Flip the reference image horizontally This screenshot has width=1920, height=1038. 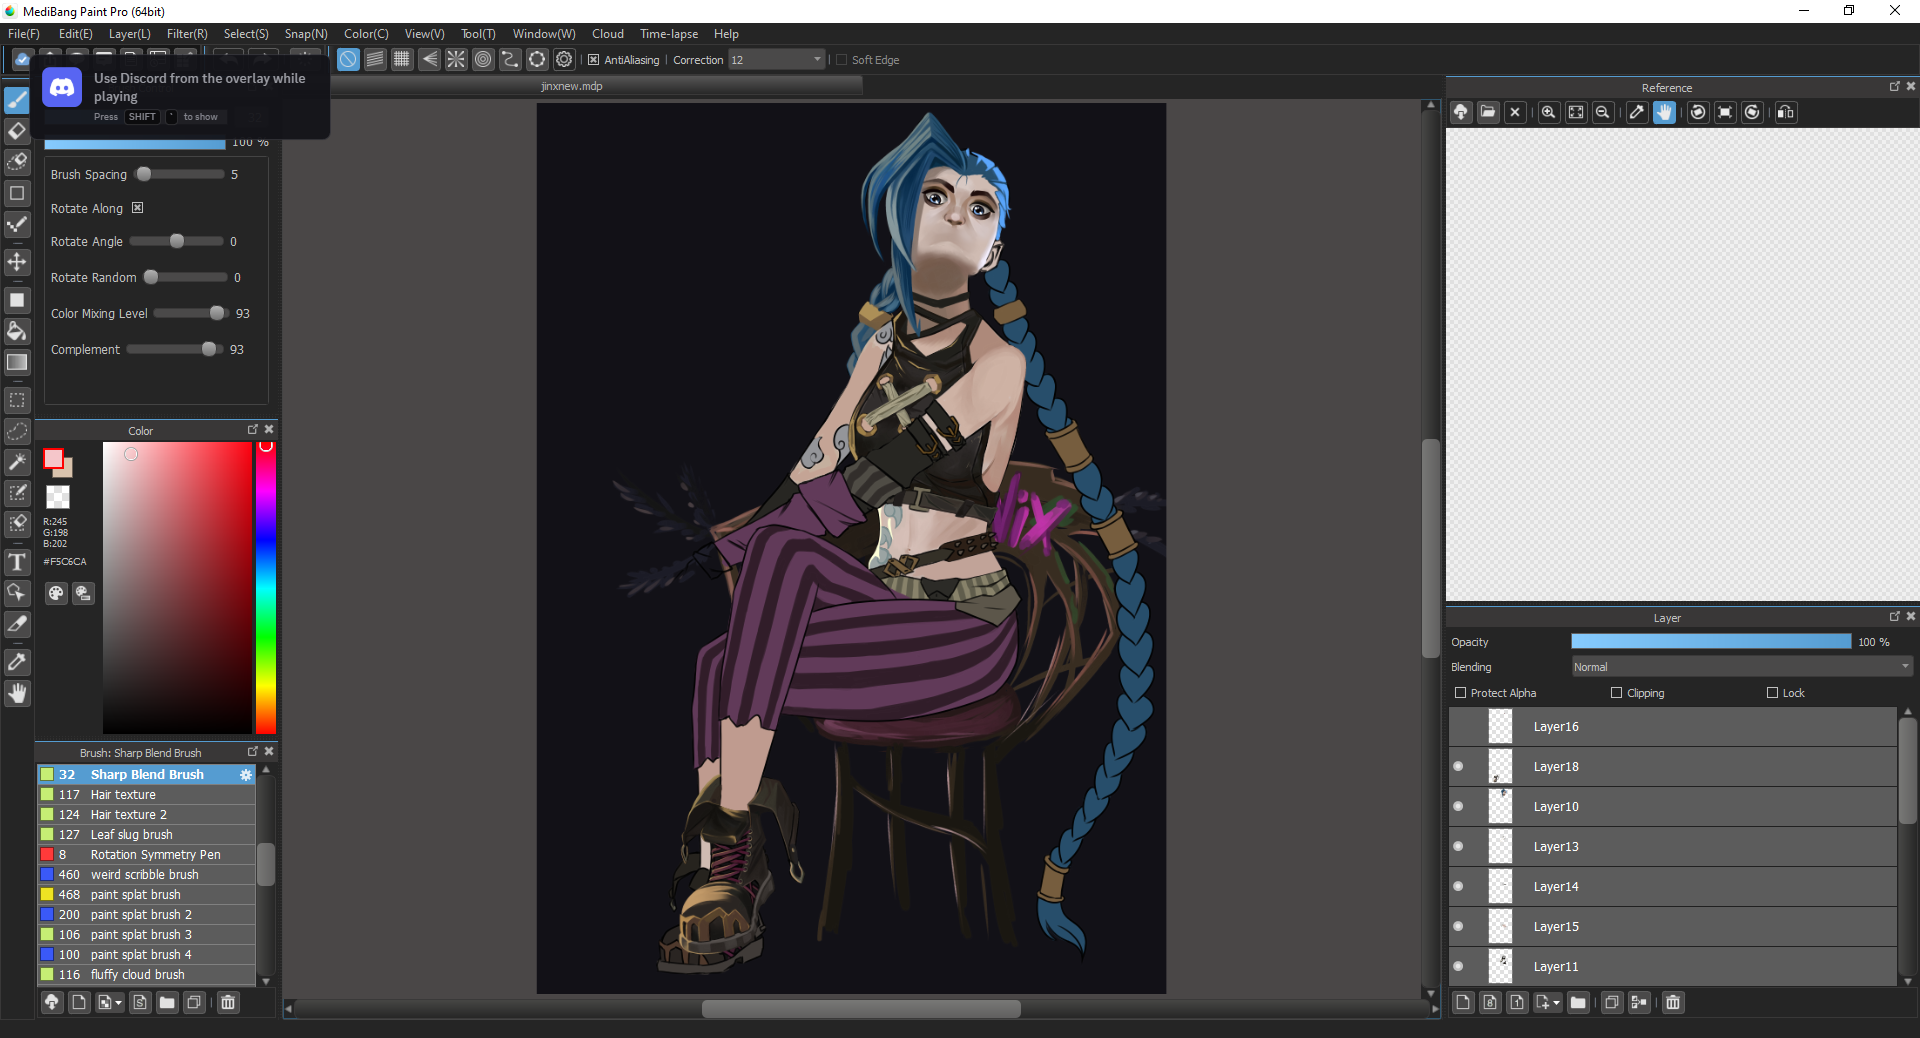(x=1786, y=112)
